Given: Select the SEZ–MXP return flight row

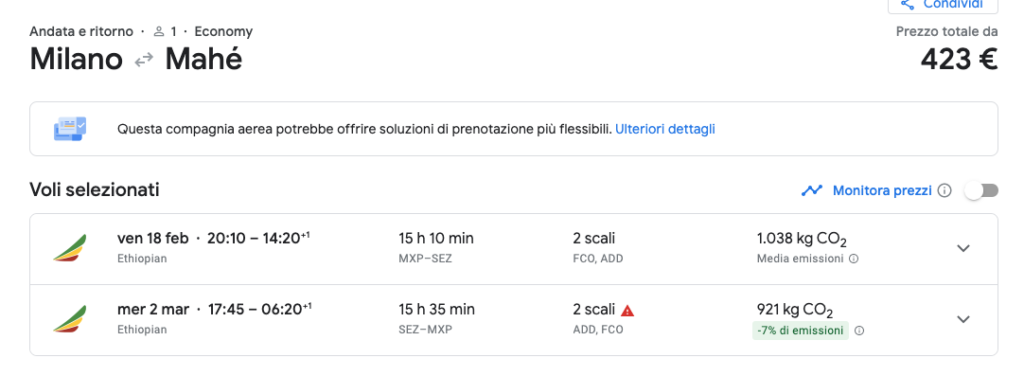Looking at the screenshot, I should pos(513,320).
